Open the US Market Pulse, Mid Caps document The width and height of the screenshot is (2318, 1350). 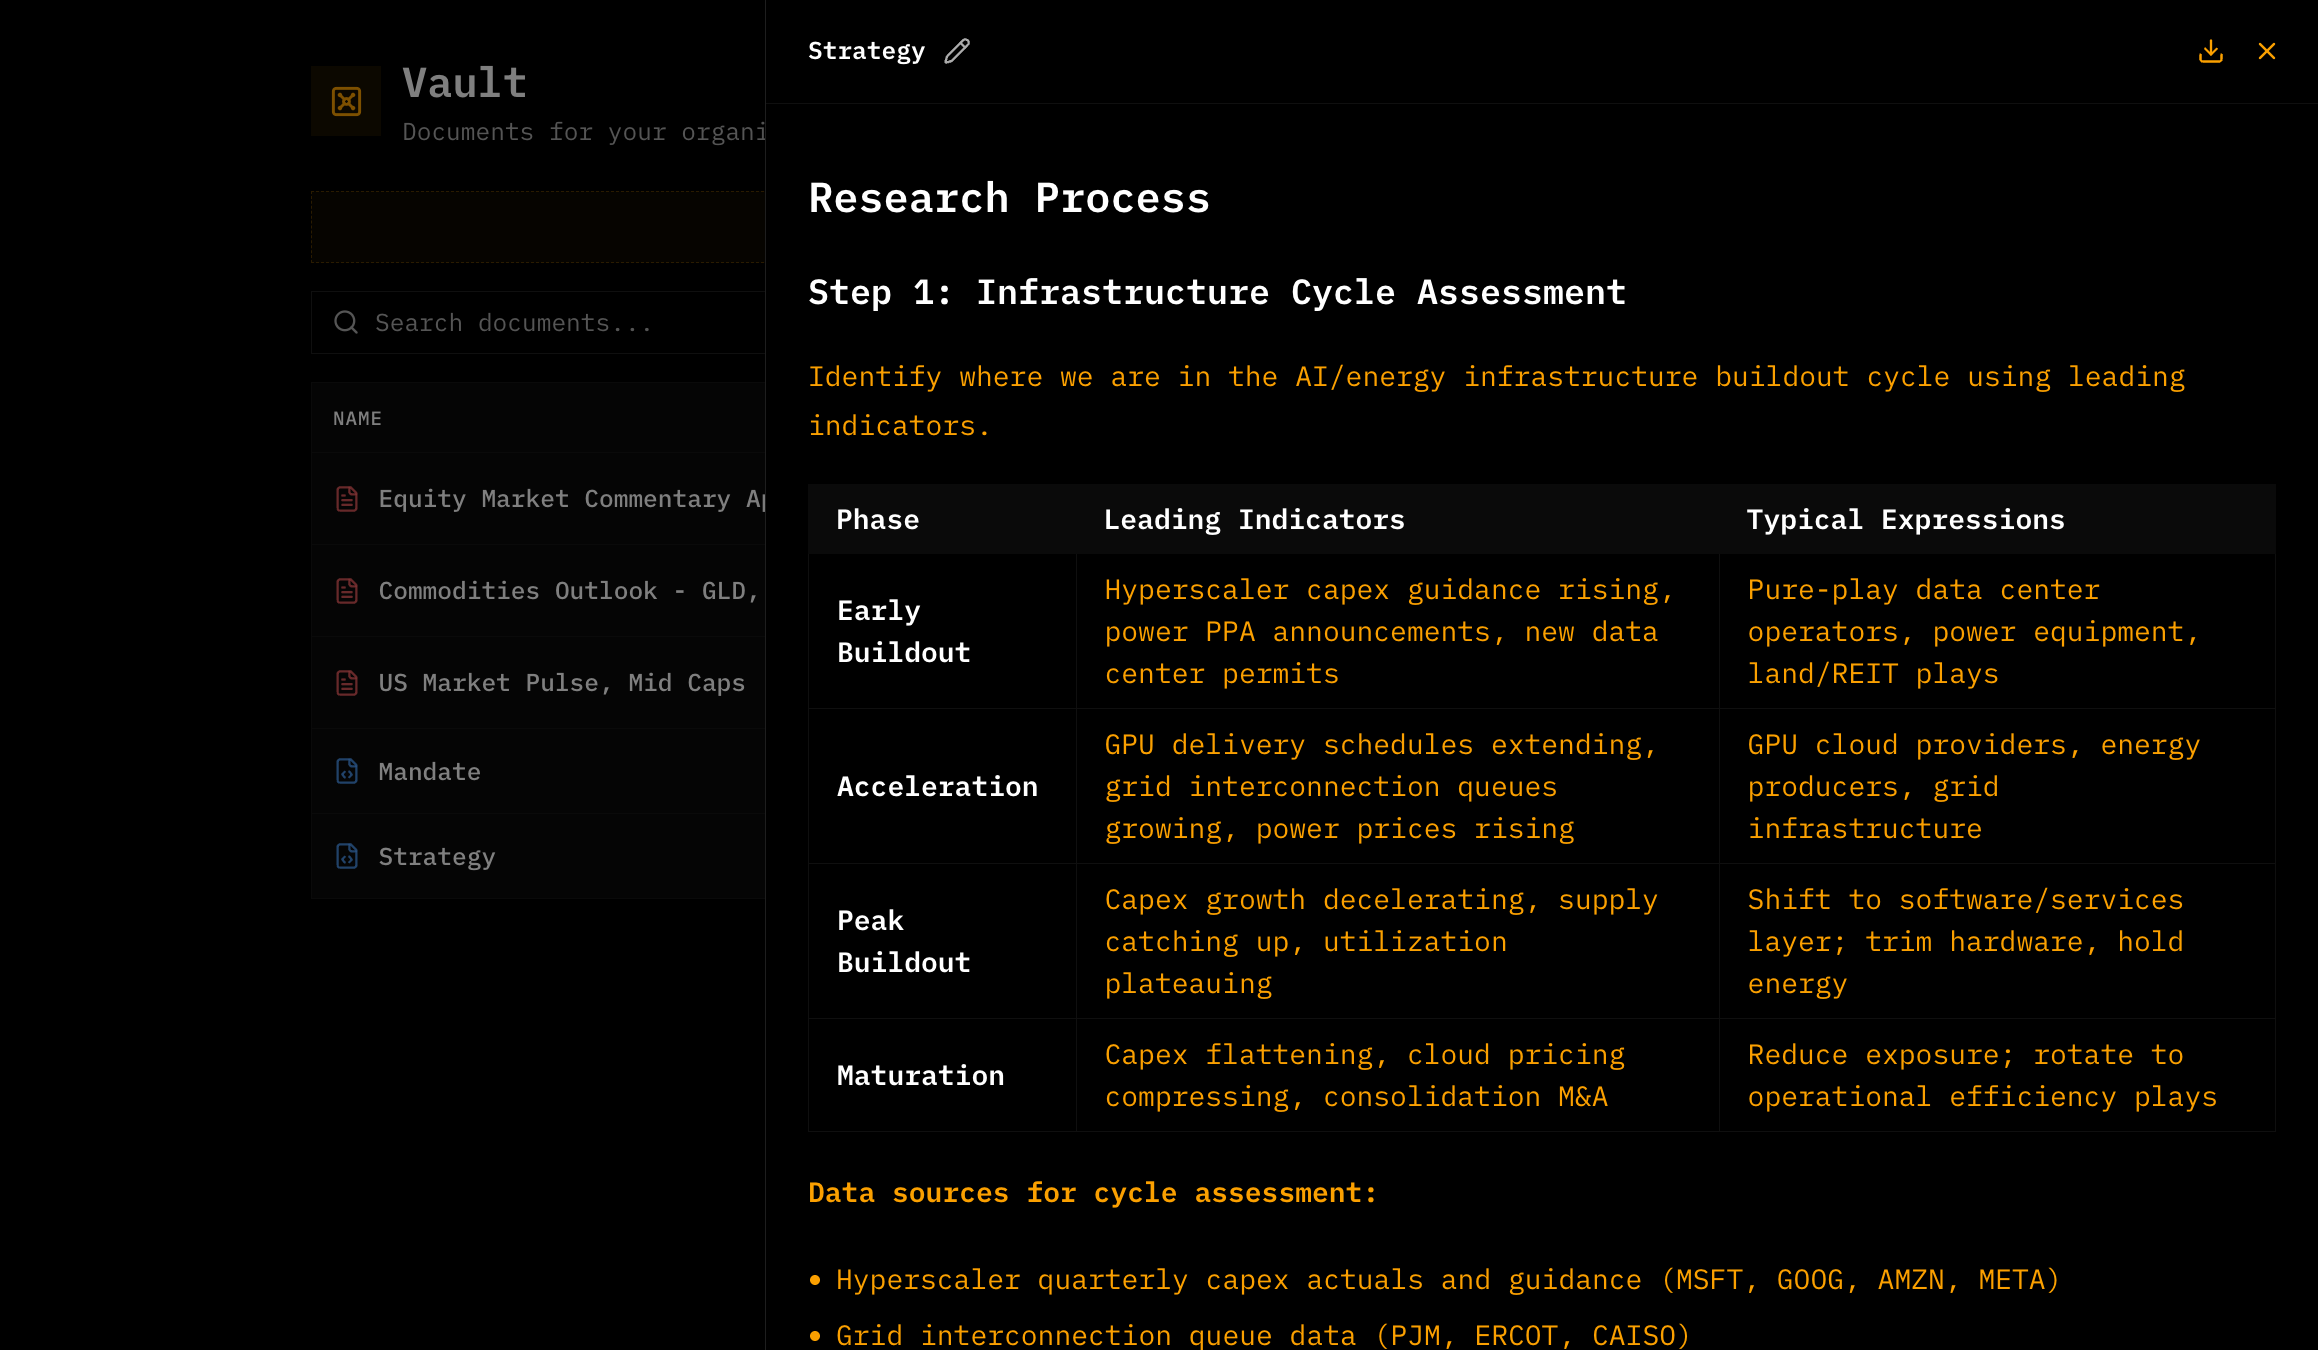coord(561,682)
